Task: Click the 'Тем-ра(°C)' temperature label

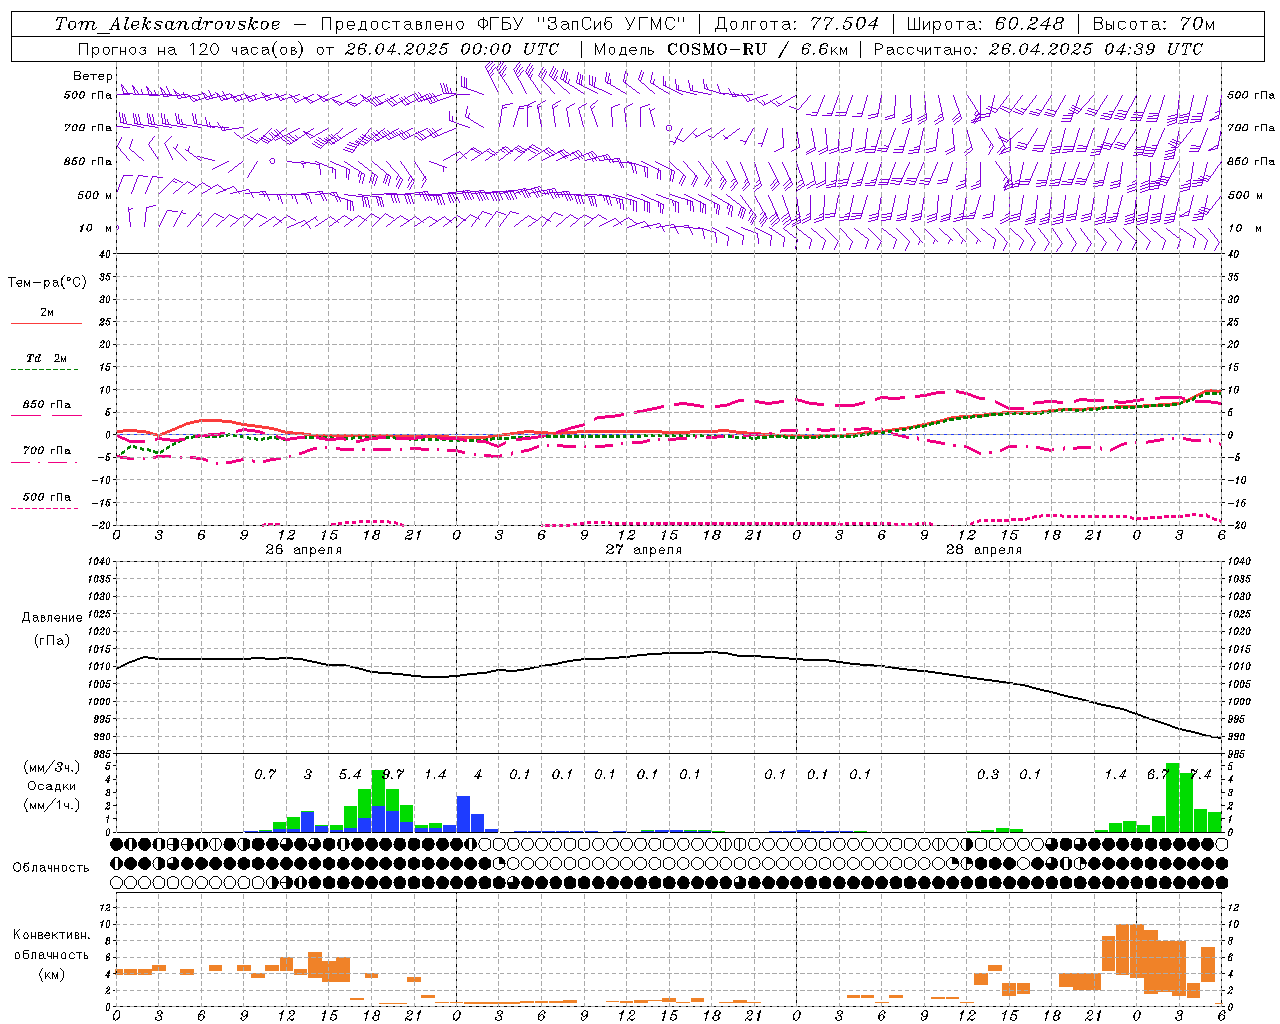Action: (47, 283)
